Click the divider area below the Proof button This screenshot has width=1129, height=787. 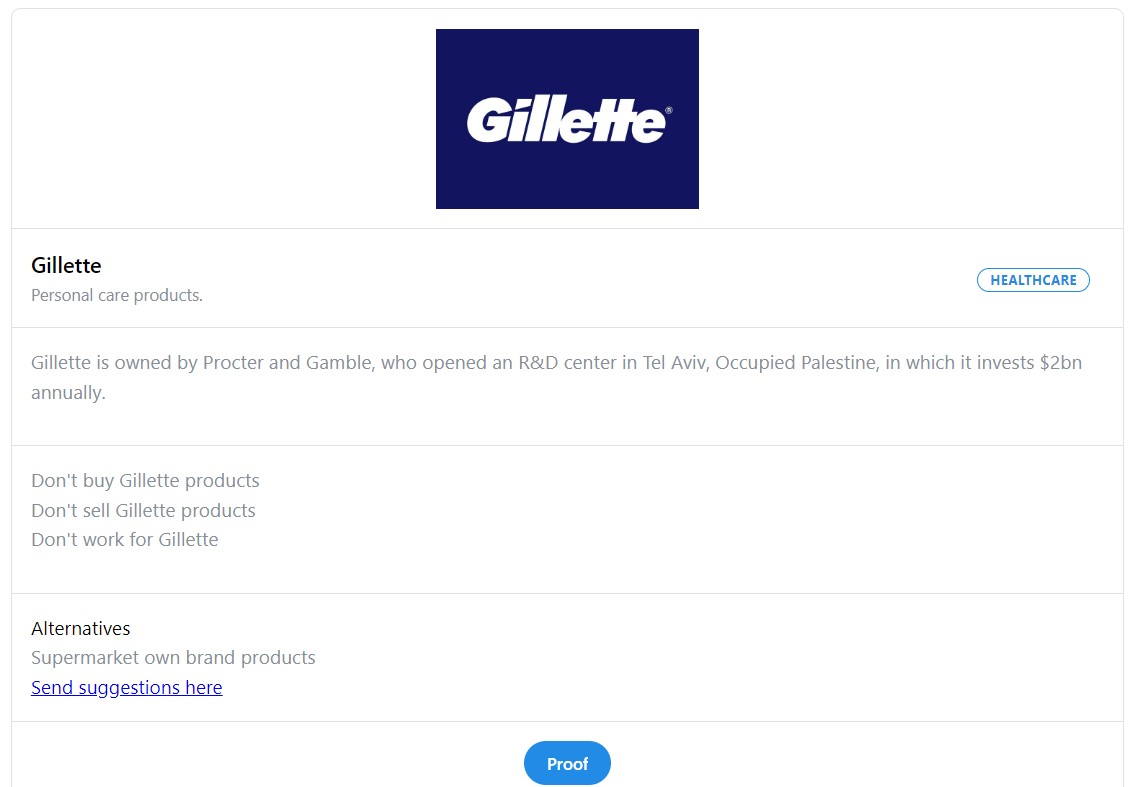click(x=567, y=786)
